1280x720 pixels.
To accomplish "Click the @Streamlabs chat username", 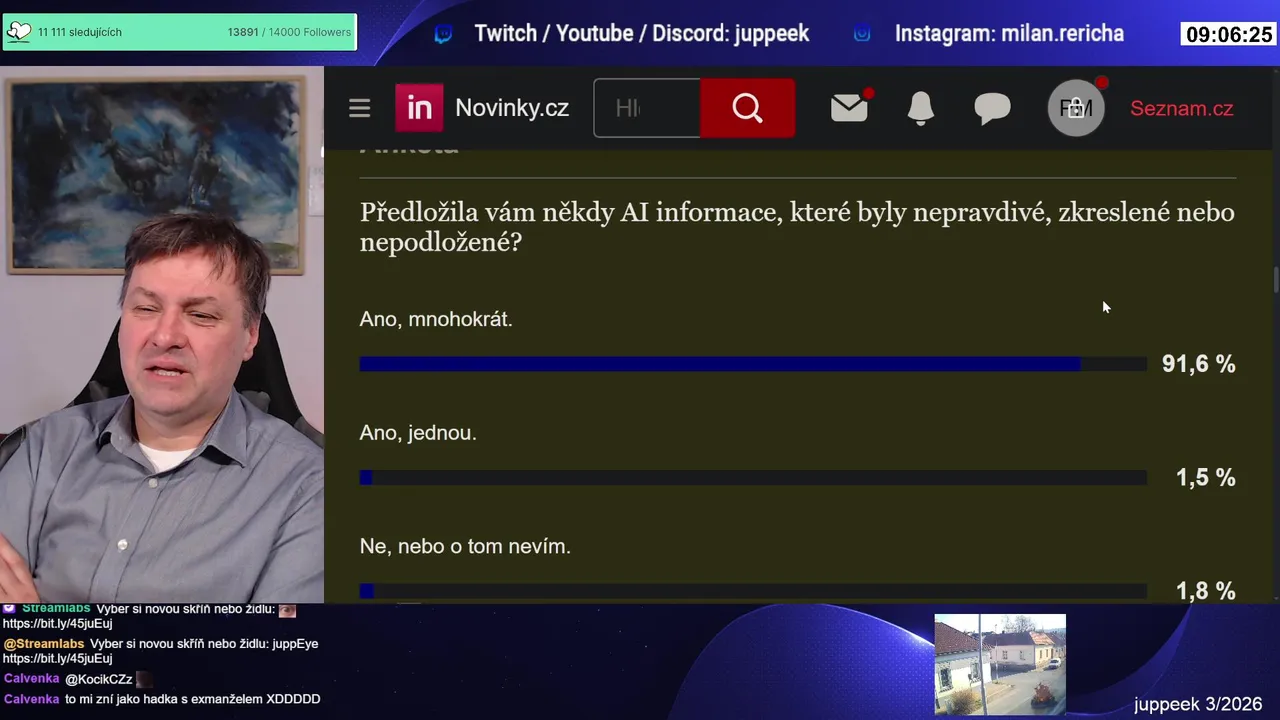I will 44,644.
